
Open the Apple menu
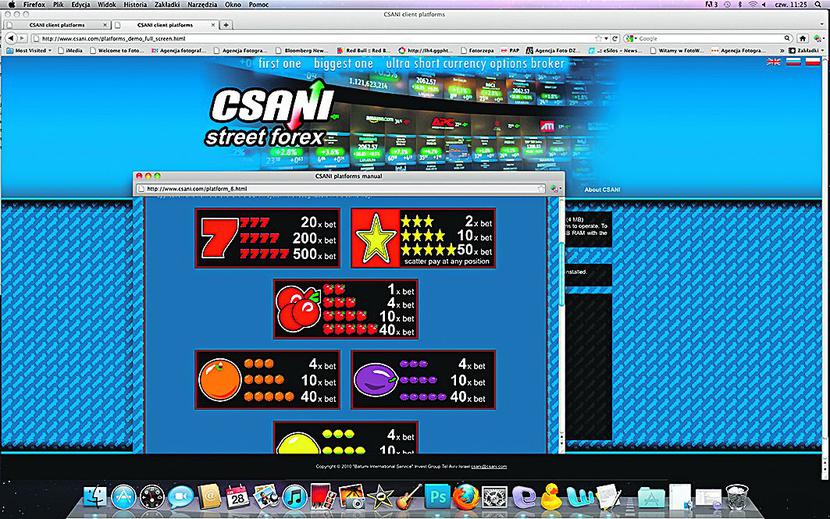pos(12,4)
